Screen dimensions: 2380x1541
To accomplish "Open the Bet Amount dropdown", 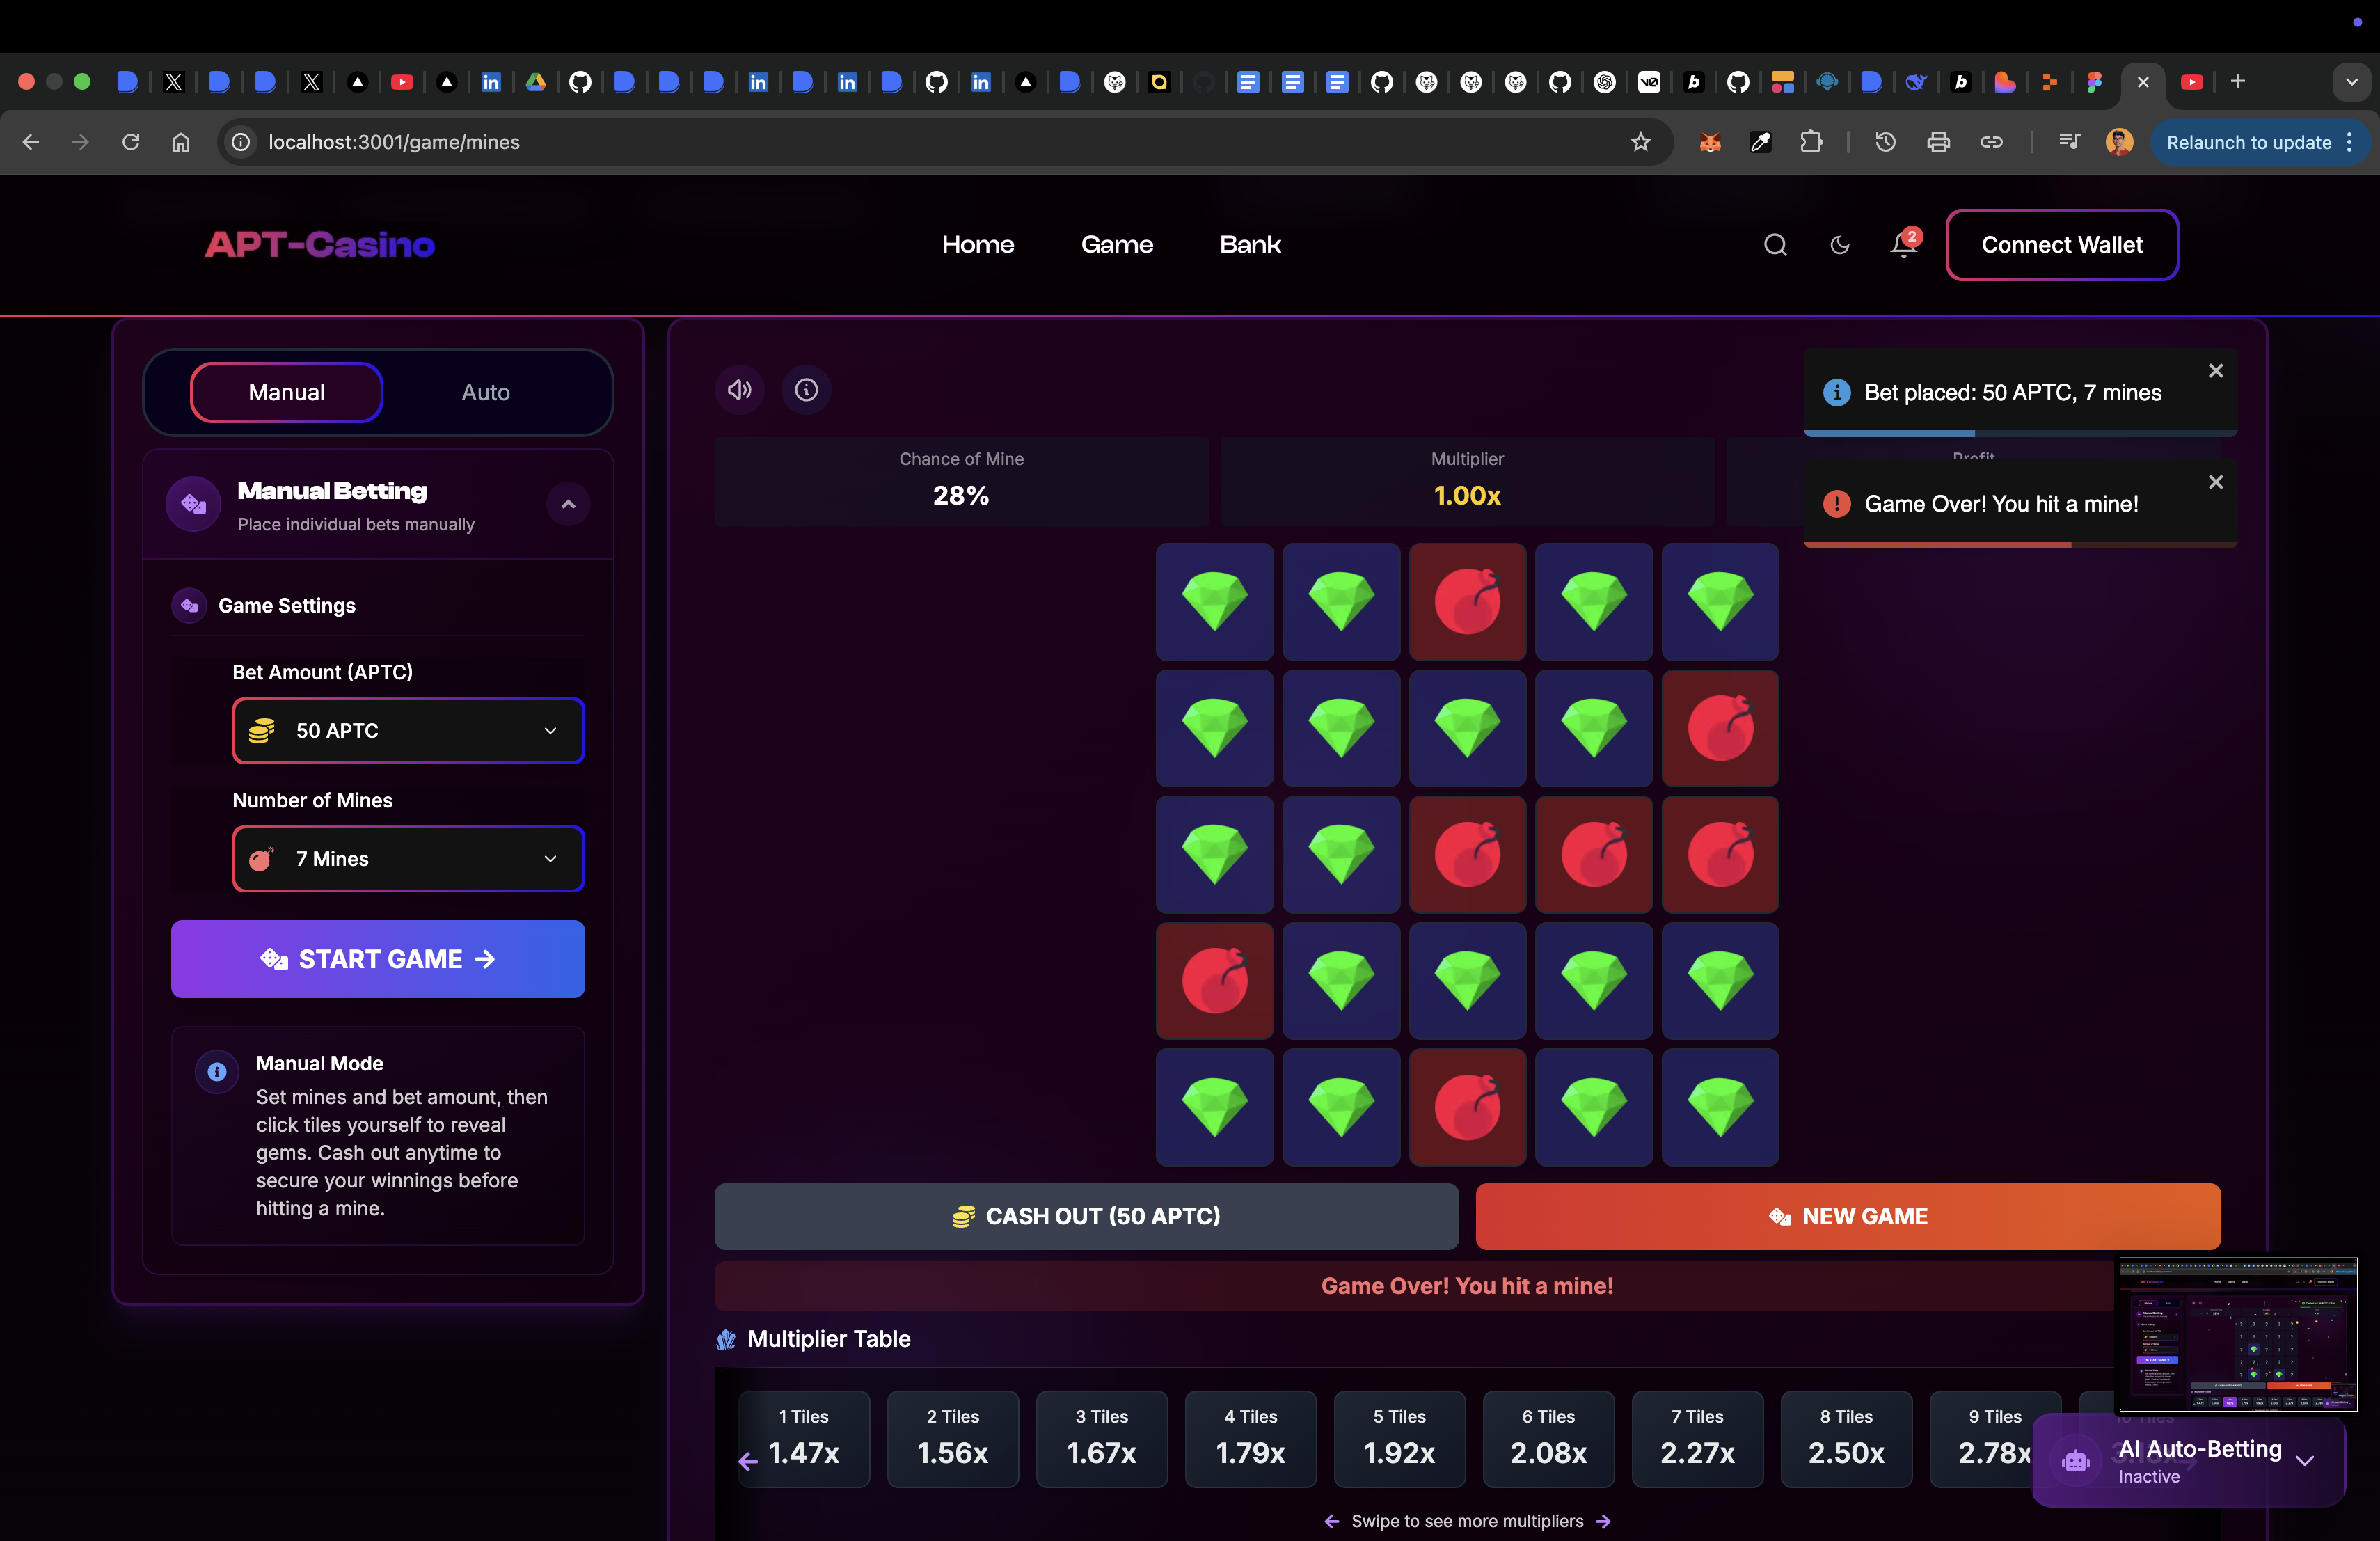I will tap(408, 731).
